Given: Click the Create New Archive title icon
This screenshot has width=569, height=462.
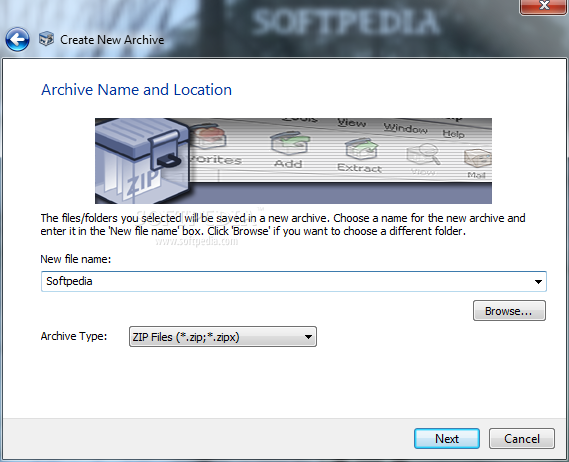Looking at the screenshot, I should [x=46, y=39].
